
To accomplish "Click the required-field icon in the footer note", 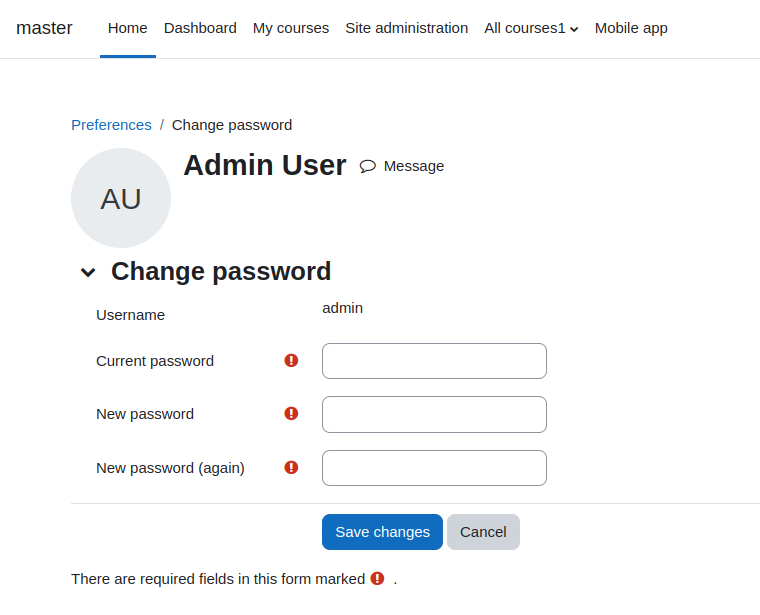I will [x=377, y=579].
